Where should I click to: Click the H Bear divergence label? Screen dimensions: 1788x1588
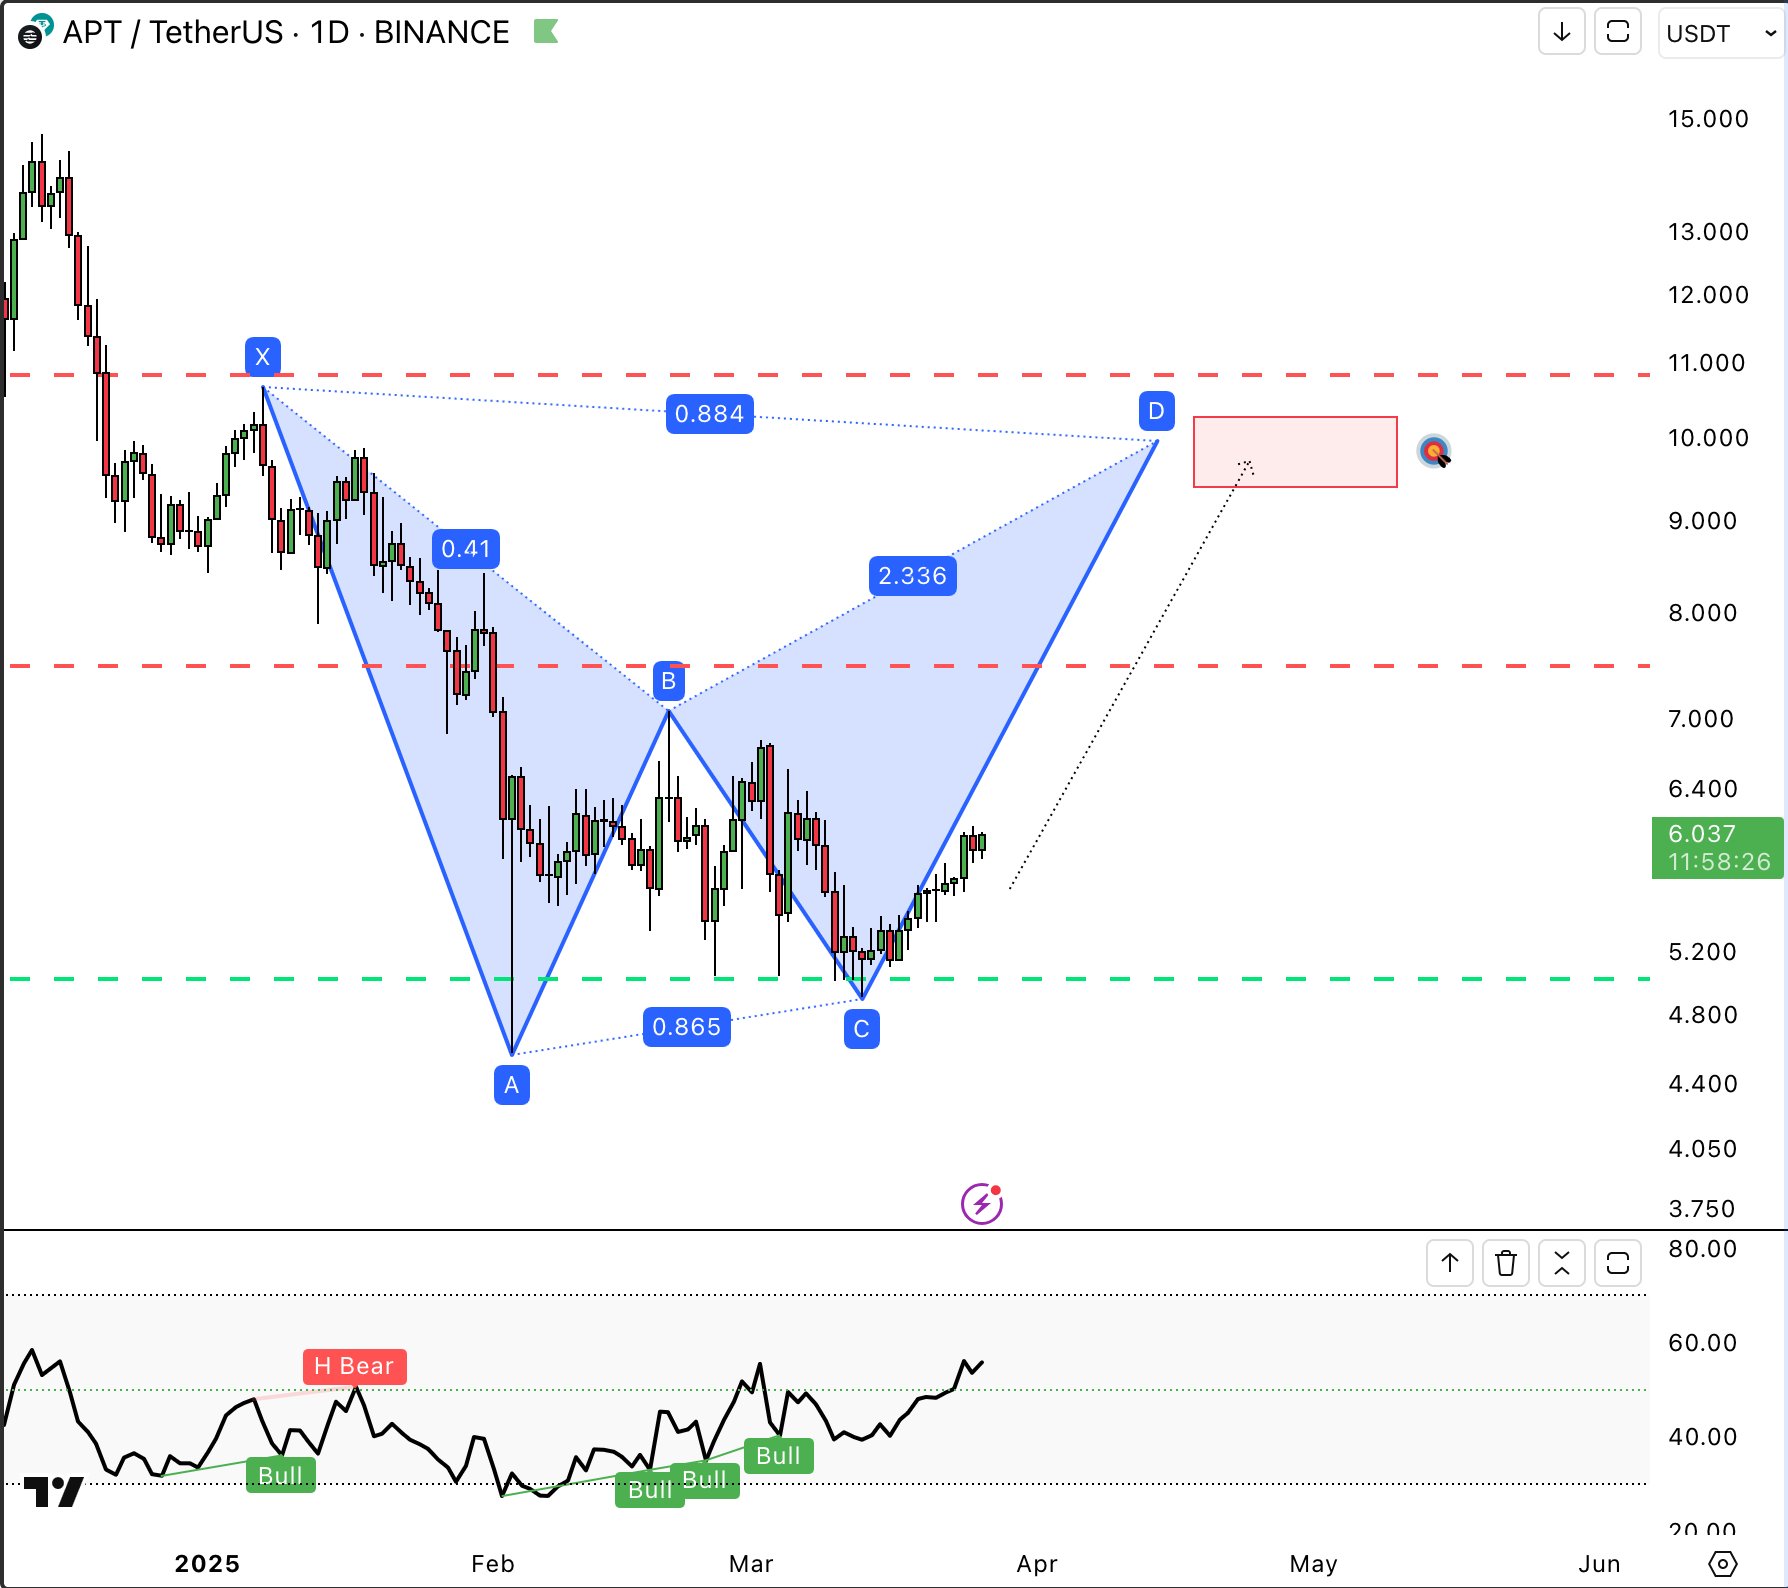354,1366
